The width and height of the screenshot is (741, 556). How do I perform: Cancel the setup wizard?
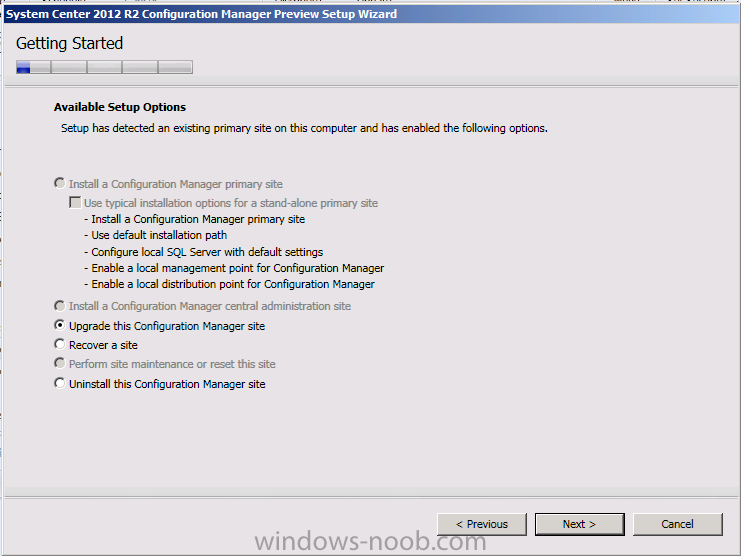[x=677, y=524]
